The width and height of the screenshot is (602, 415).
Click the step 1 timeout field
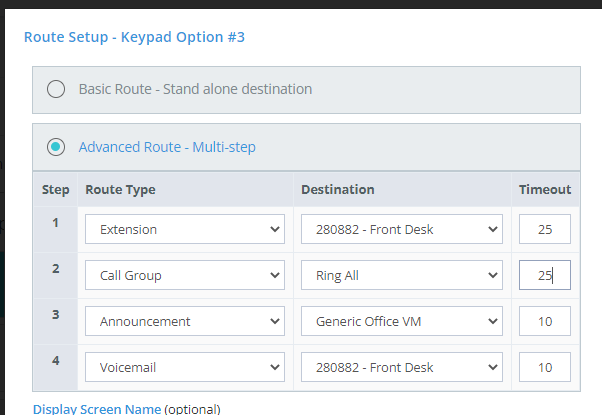(x=544, y=229)
